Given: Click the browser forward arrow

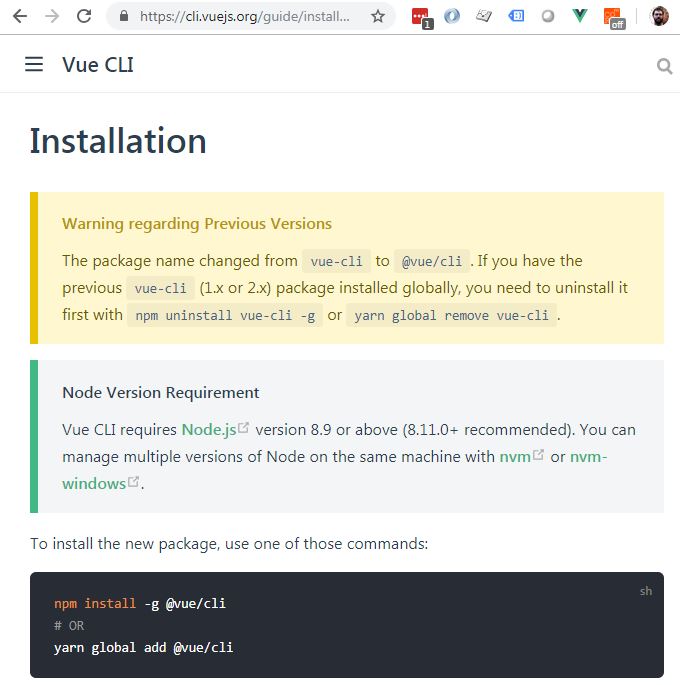Looking at the screenshot, I should click(52, 17).
